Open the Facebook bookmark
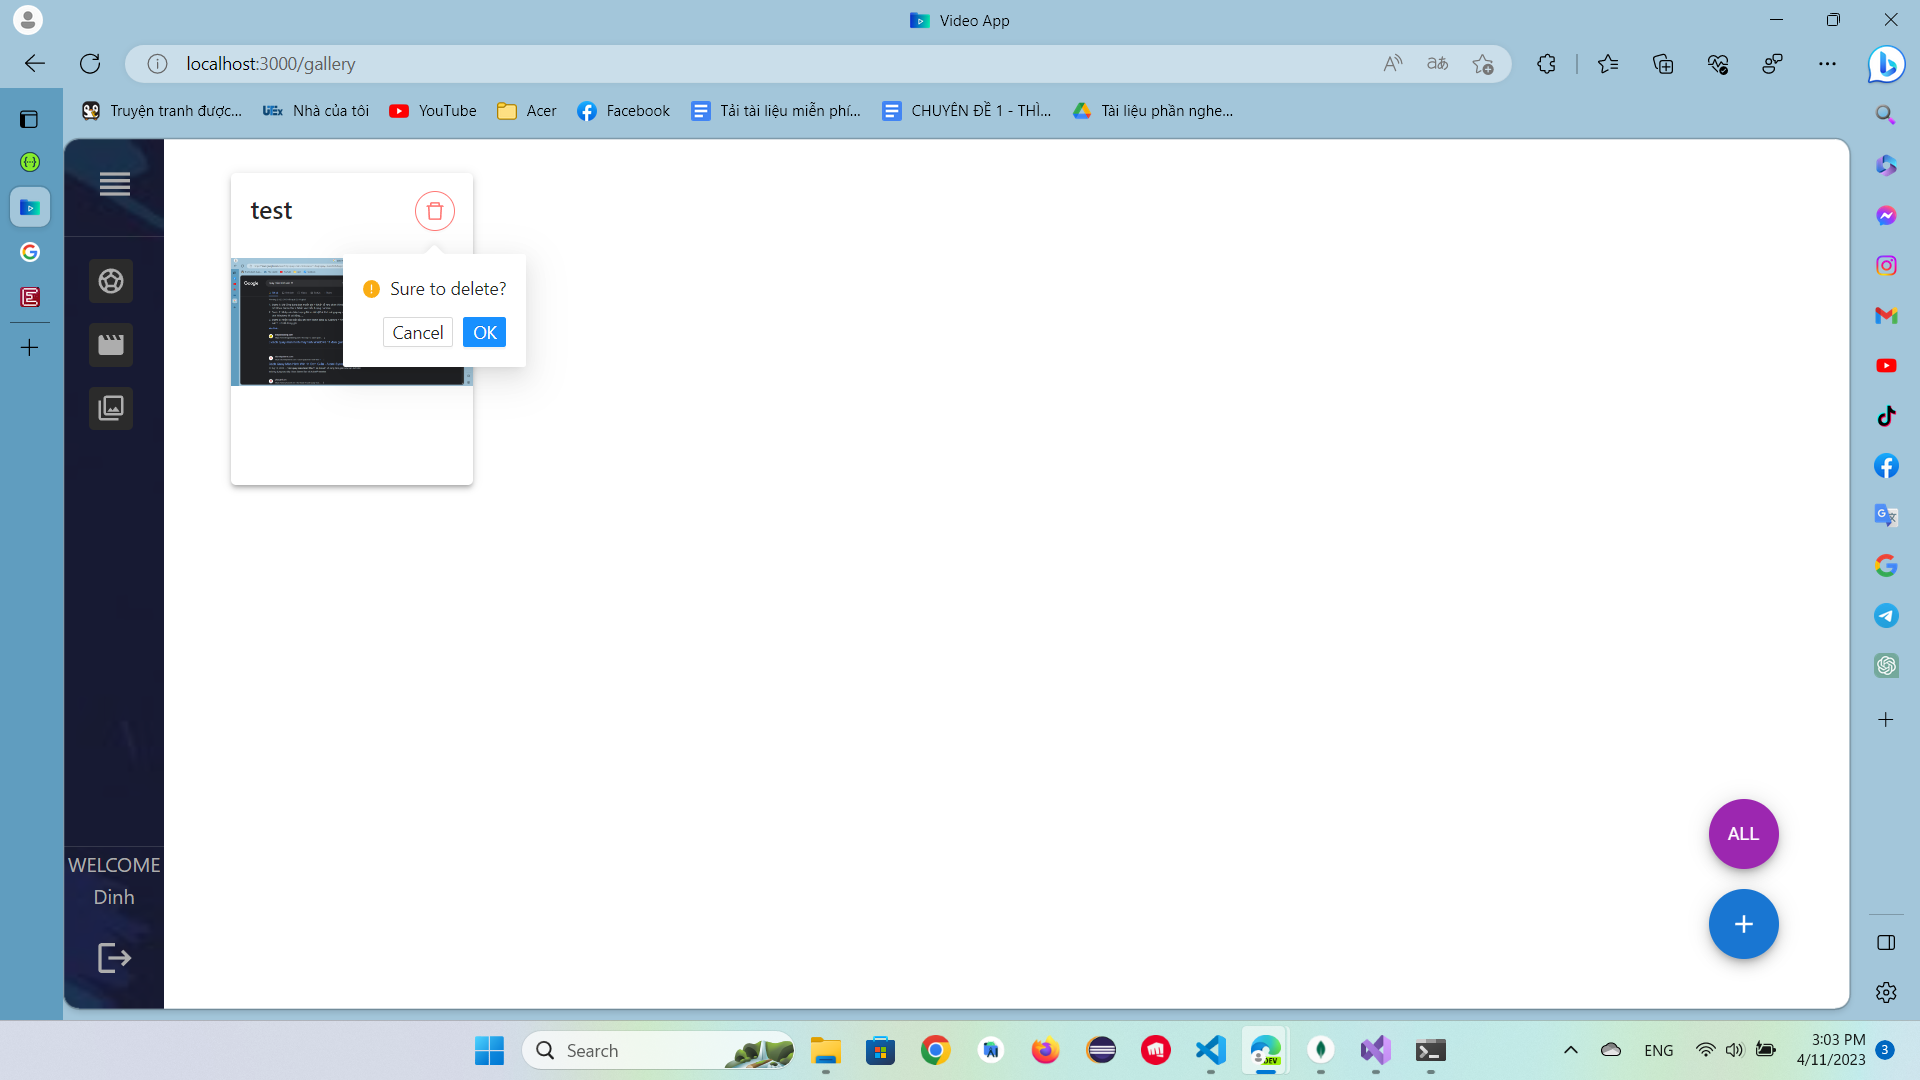 point(623,111)
